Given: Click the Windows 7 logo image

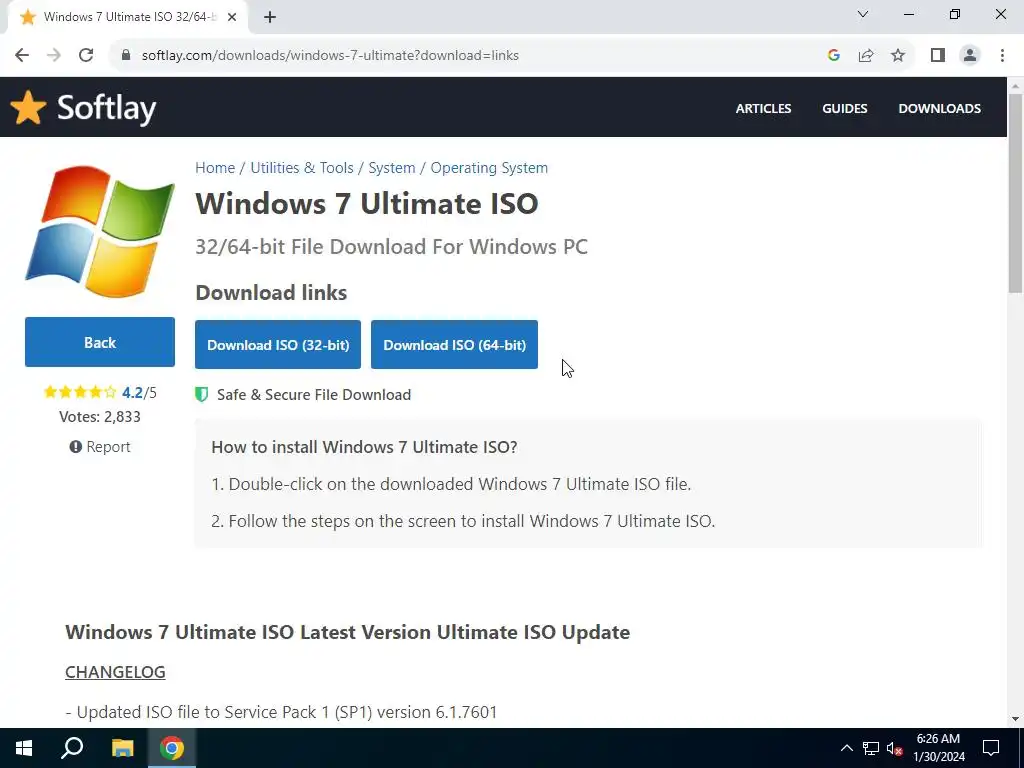Looking at the screenshot, I should (x=100, y=231).
